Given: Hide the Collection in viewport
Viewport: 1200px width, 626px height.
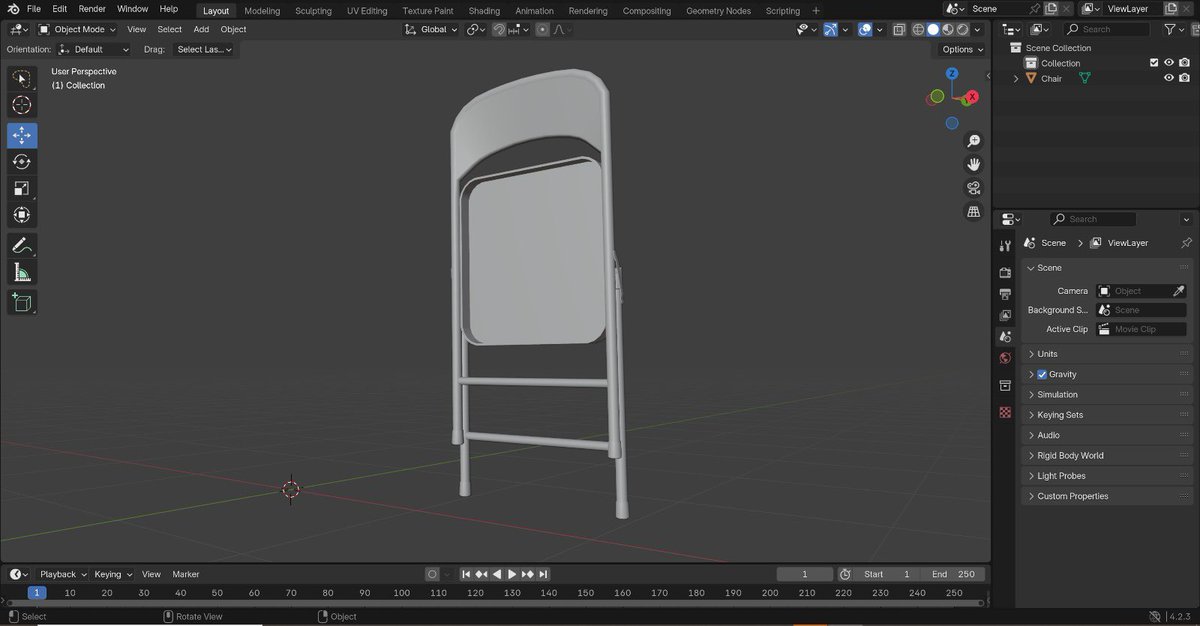Looking at the screenshot, I should 1168,63.
